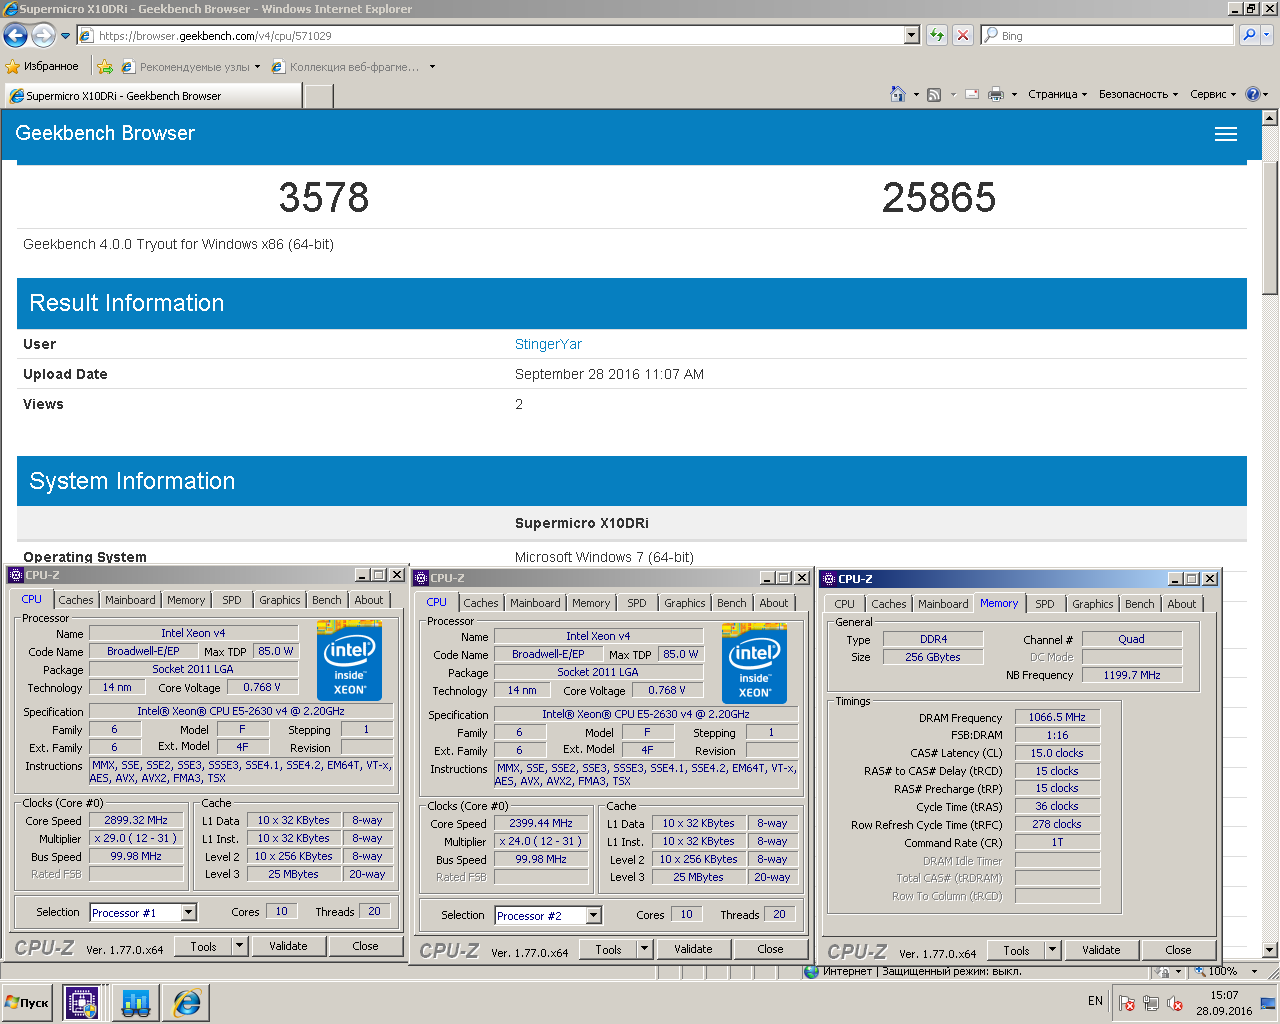Click the Intel Xeon logo in Processor #2 window

(x=754, y=664)
